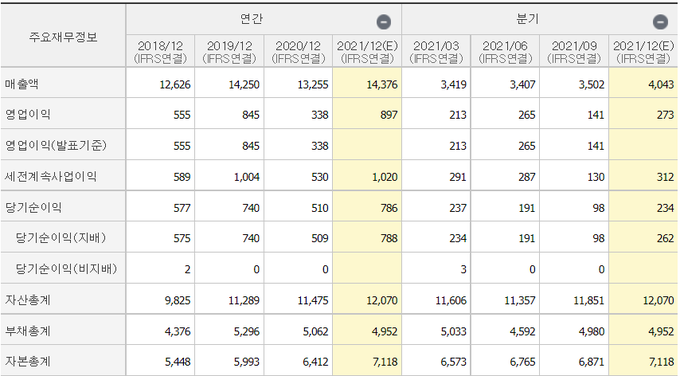This screenshot has height=376, width=680.
Task: Expand the 당기순이익 row label
Action: [33, 207]
